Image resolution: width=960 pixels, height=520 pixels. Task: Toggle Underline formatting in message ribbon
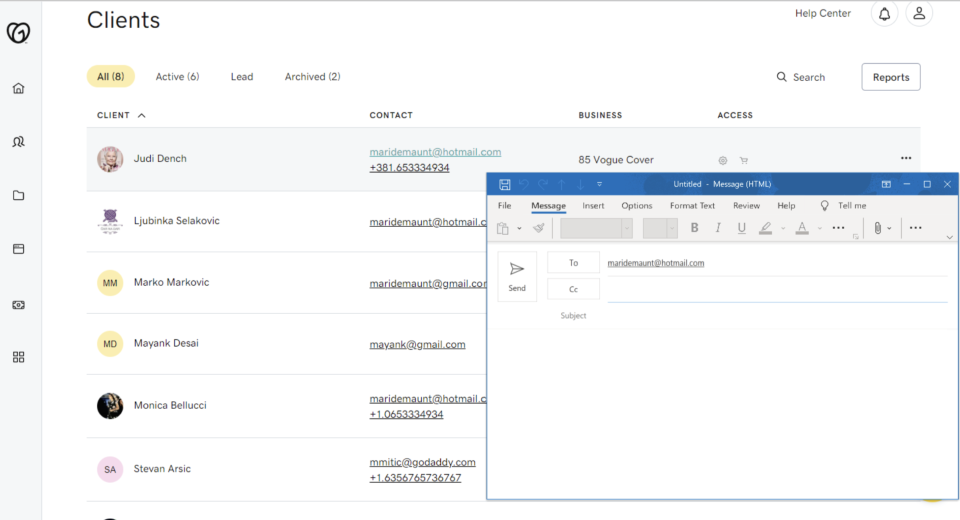point(741,228)
